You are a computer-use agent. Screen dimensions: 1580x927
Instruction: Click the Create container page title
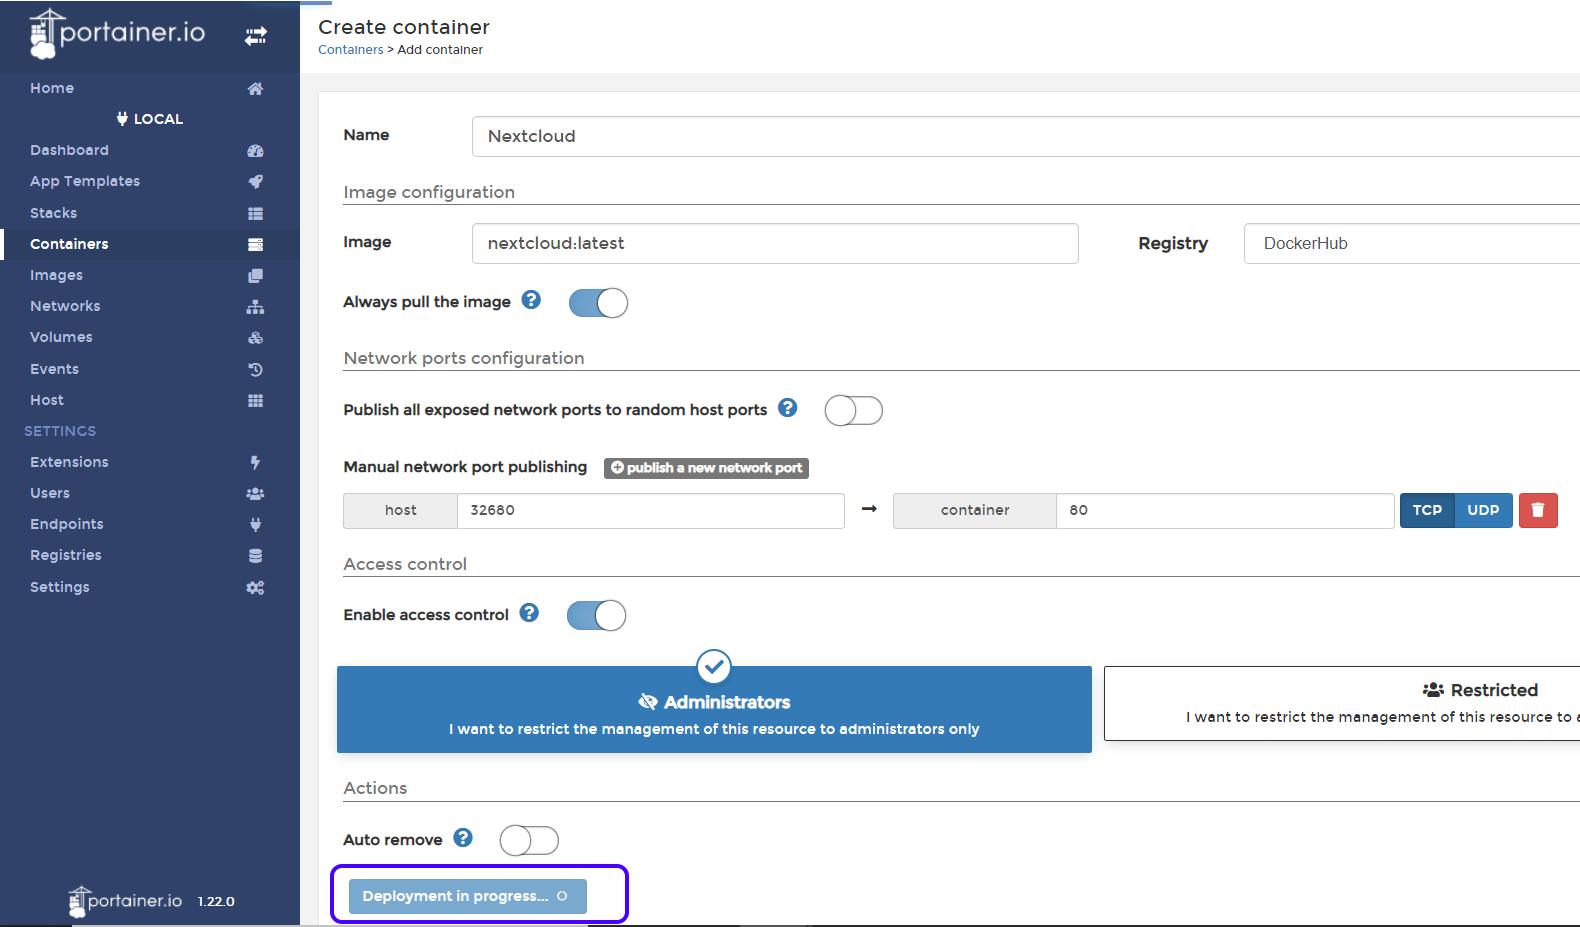[x=404, y=27]
